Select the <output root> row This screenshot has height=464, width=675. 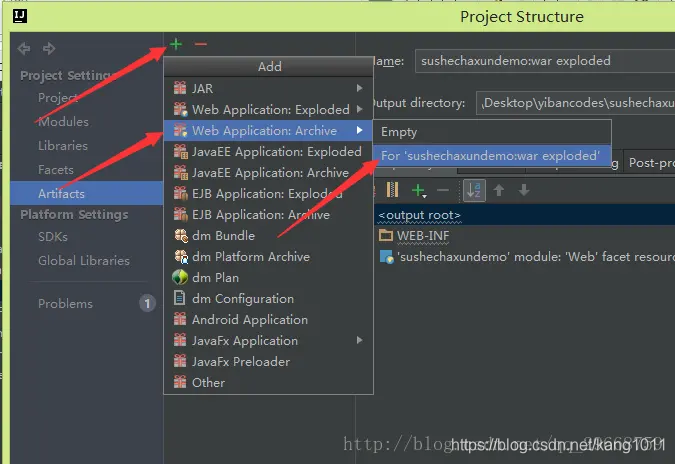[524, 214]
